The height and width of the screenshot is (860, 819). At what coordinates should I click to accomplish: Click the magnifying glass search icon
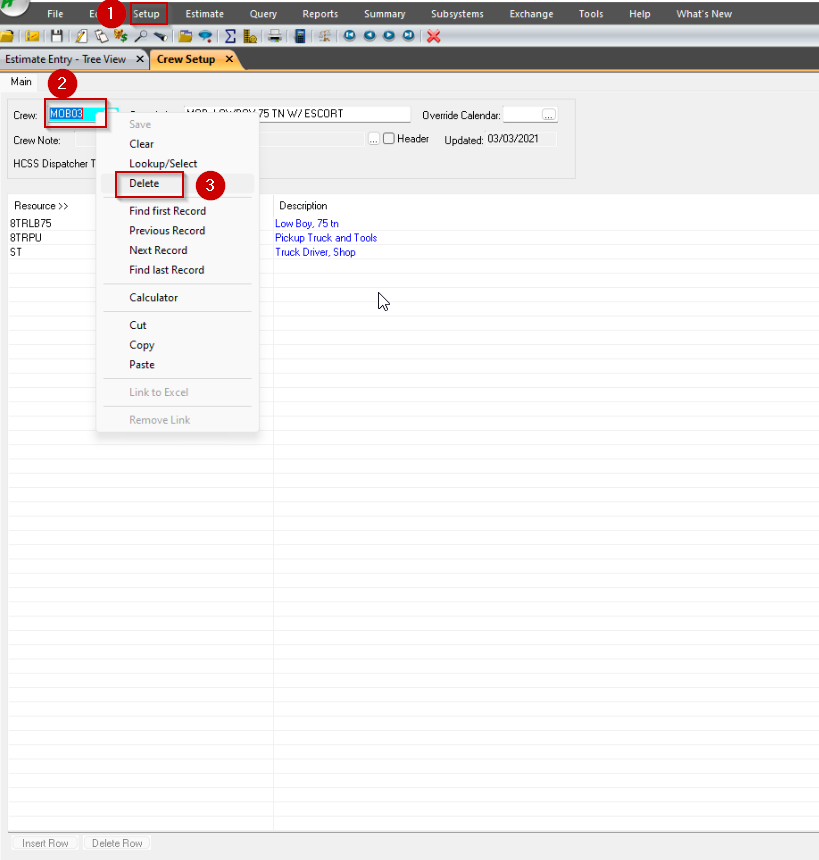140,36
